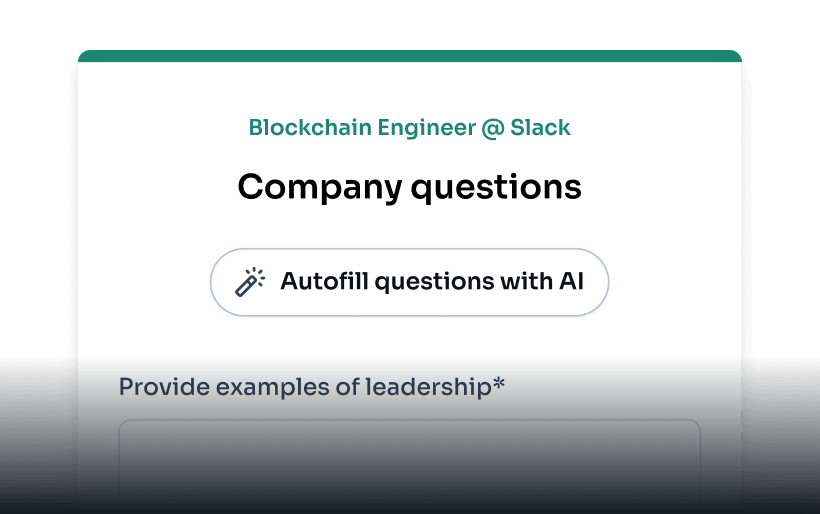Click the word questions in the heading
The height and width of the screenshot is (514, 820).
(x=497, y=187)
